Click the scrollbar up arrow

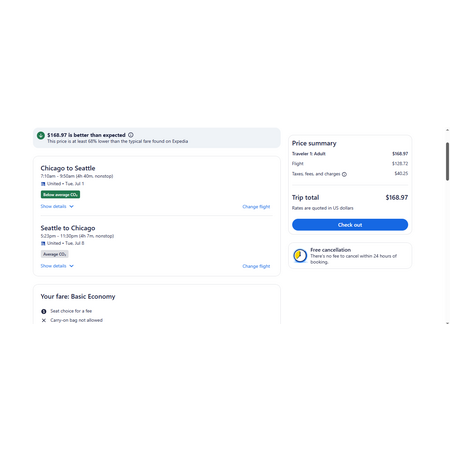447,130
